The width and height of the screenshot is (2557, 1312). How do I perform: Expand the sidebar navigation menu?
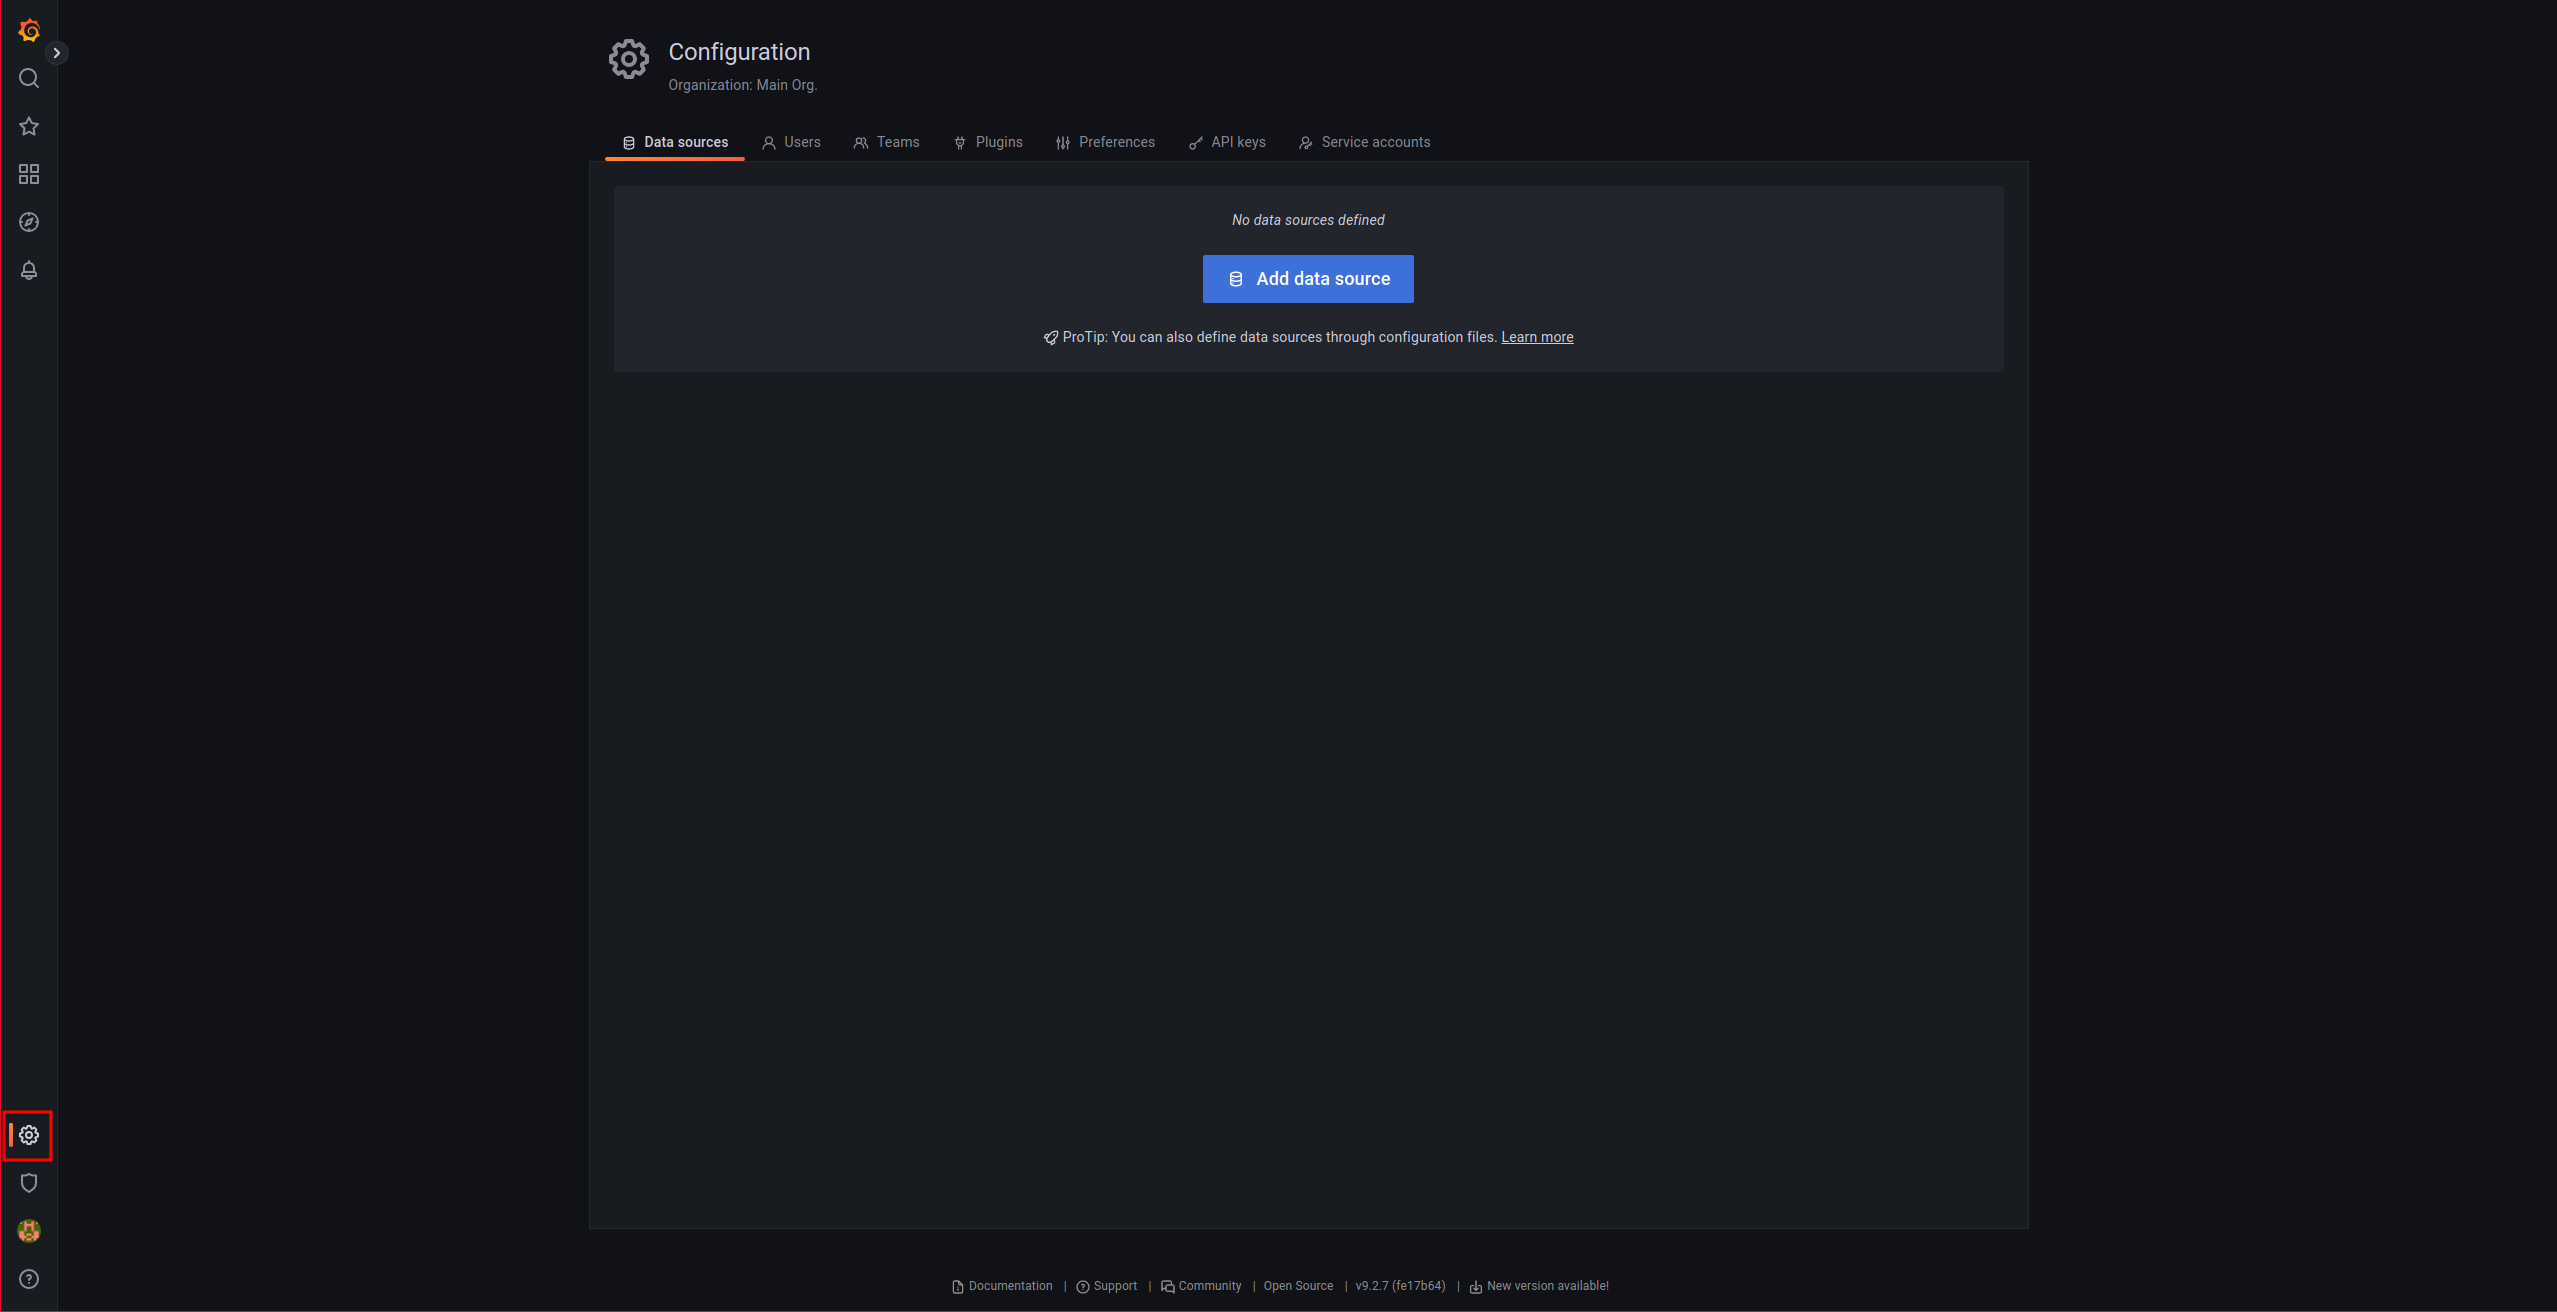[57, 53]
